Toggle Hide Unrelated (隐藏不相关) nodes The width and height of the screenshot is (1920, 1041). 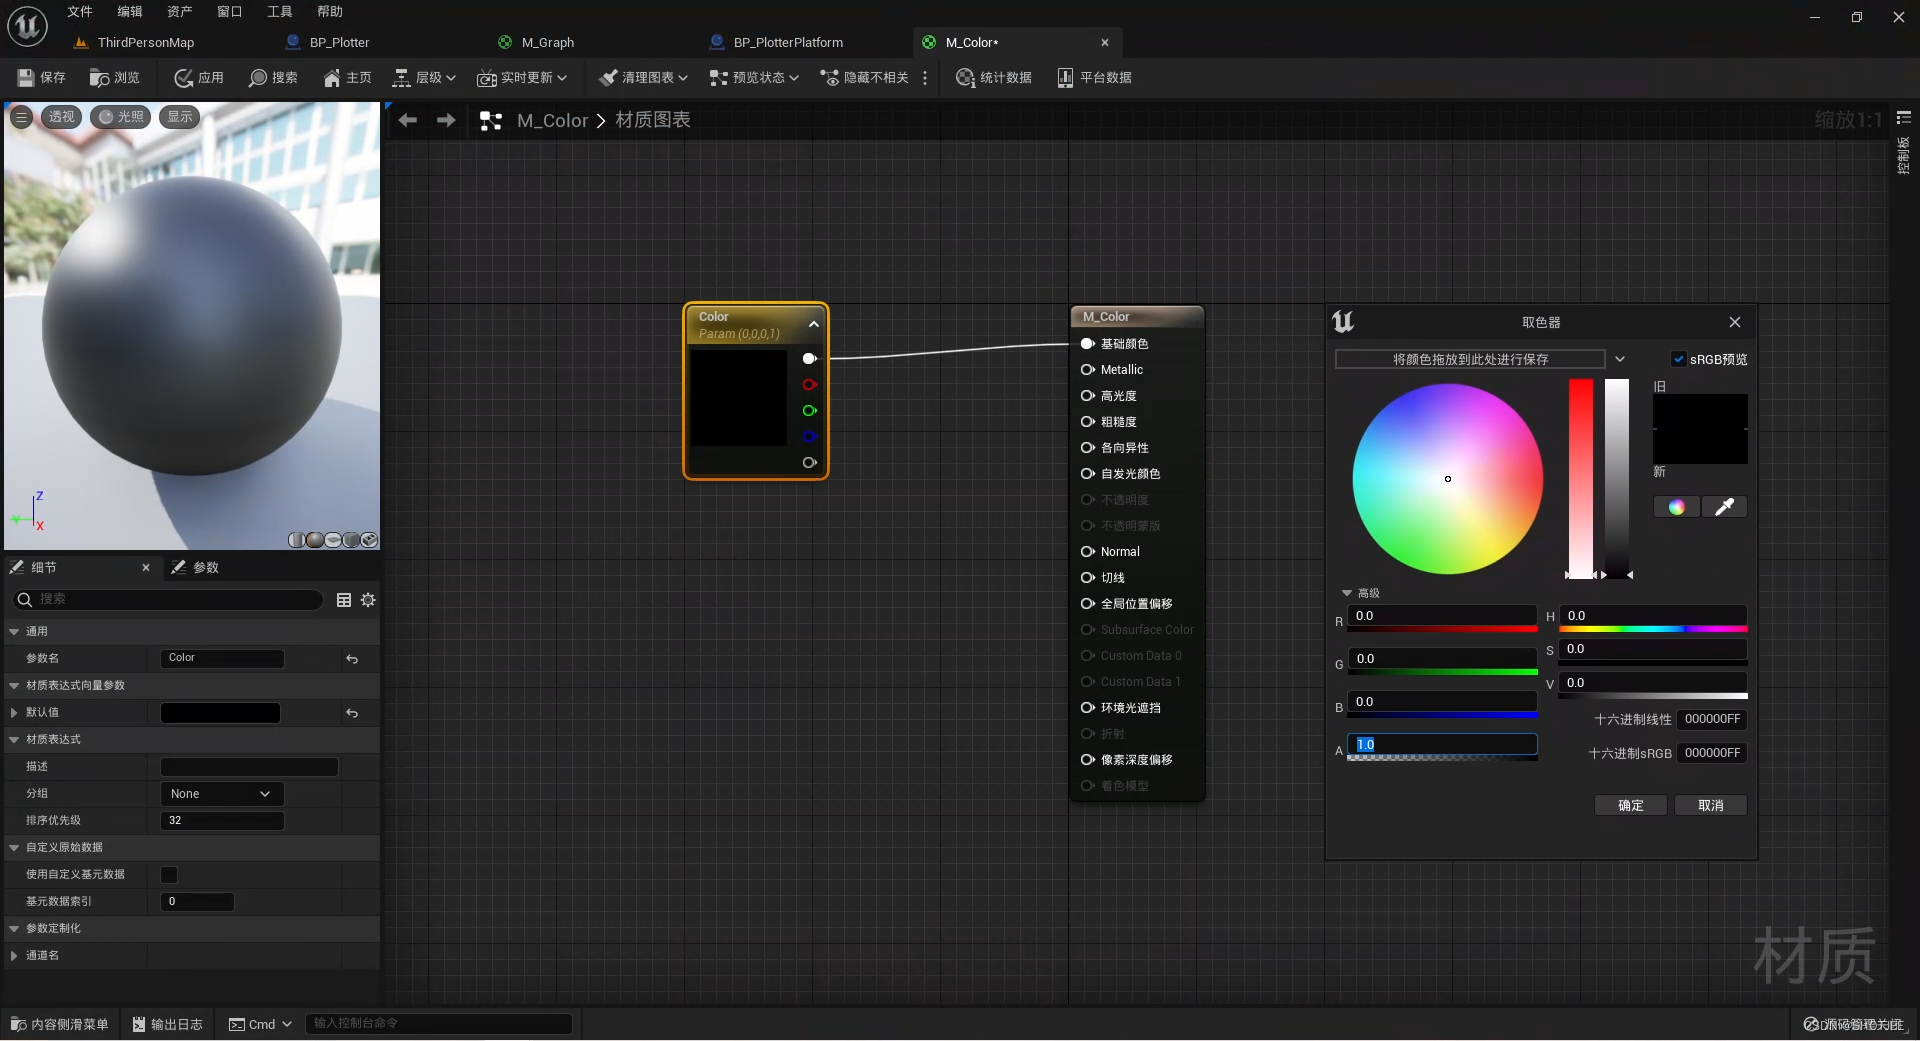(864, 77)
